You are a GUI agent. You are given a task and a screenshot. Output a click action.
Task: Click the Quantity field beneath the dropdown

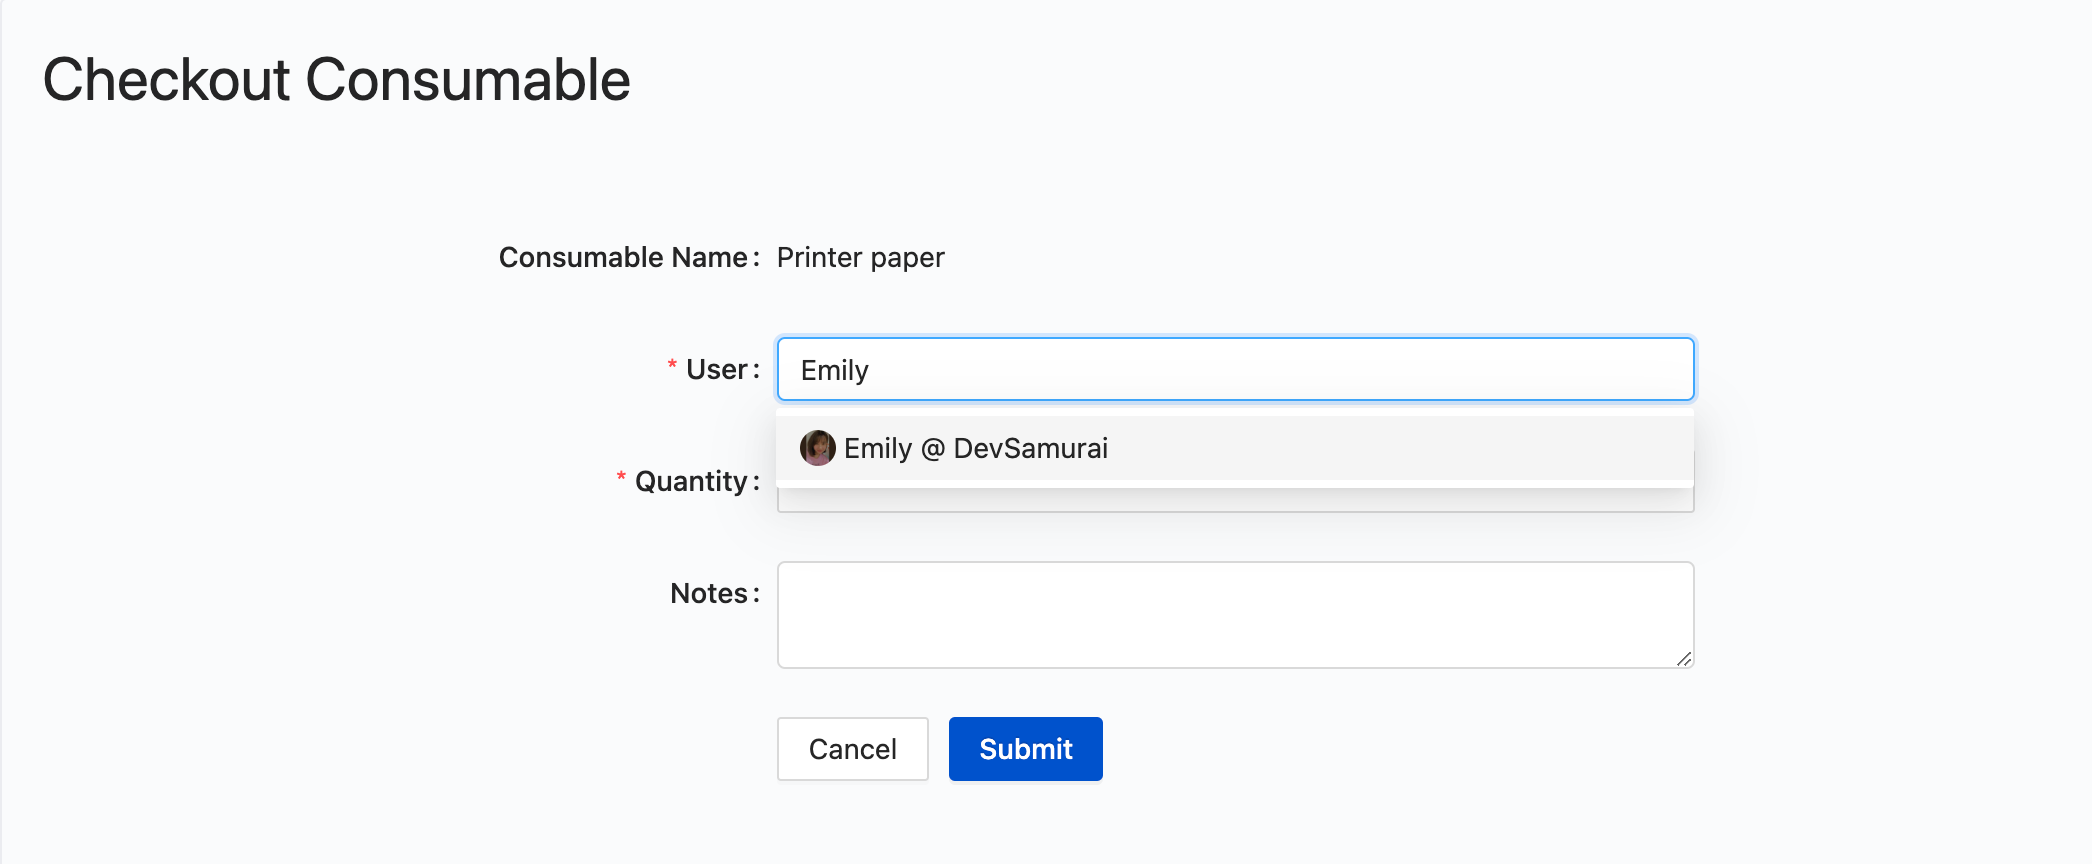click(x=1235, y=500)
